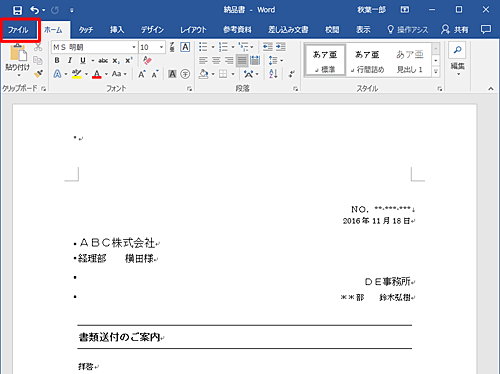
Task: Click the decrease indent icon
Action: click(268, 47)
